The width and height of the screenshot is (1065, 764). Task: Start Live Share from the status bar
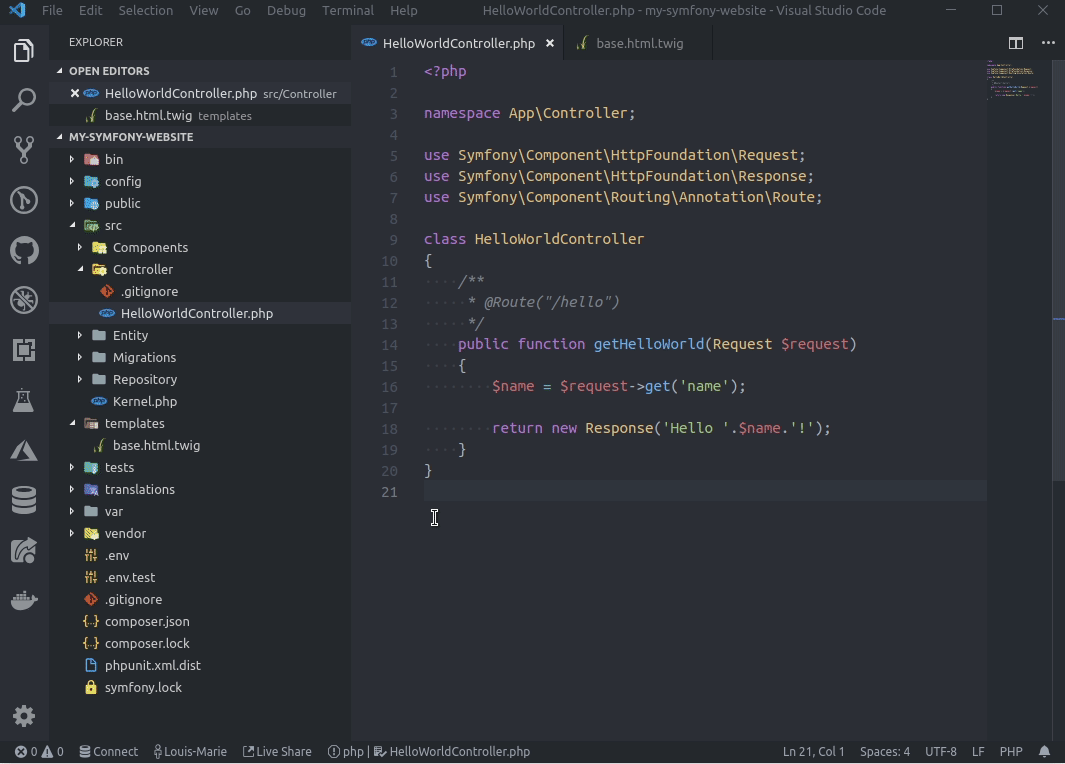(x=277, y=752)
